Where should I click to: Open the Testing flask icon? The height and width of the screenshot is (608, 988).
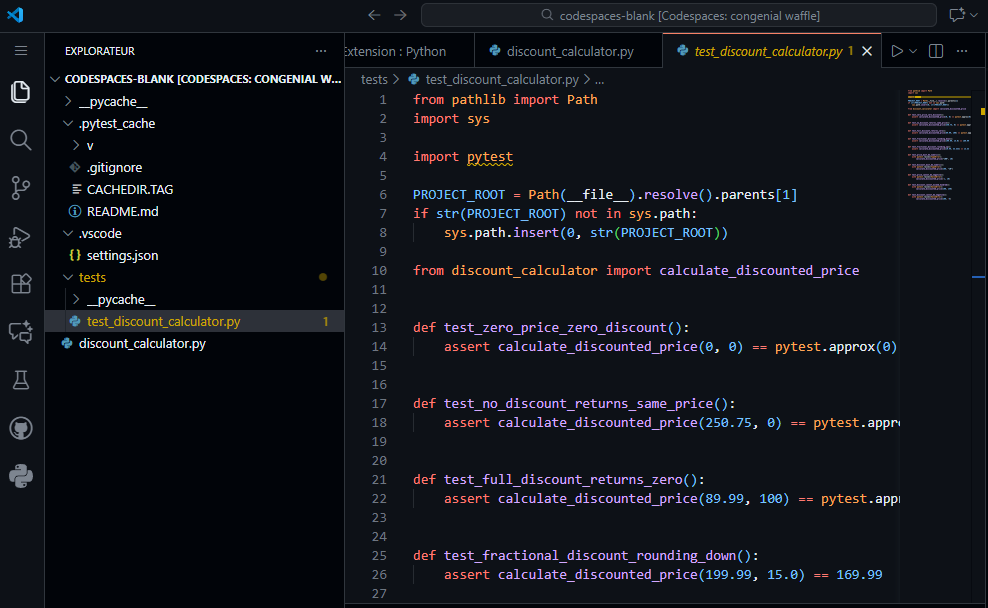pyautogui.click(x=20, y=380)
